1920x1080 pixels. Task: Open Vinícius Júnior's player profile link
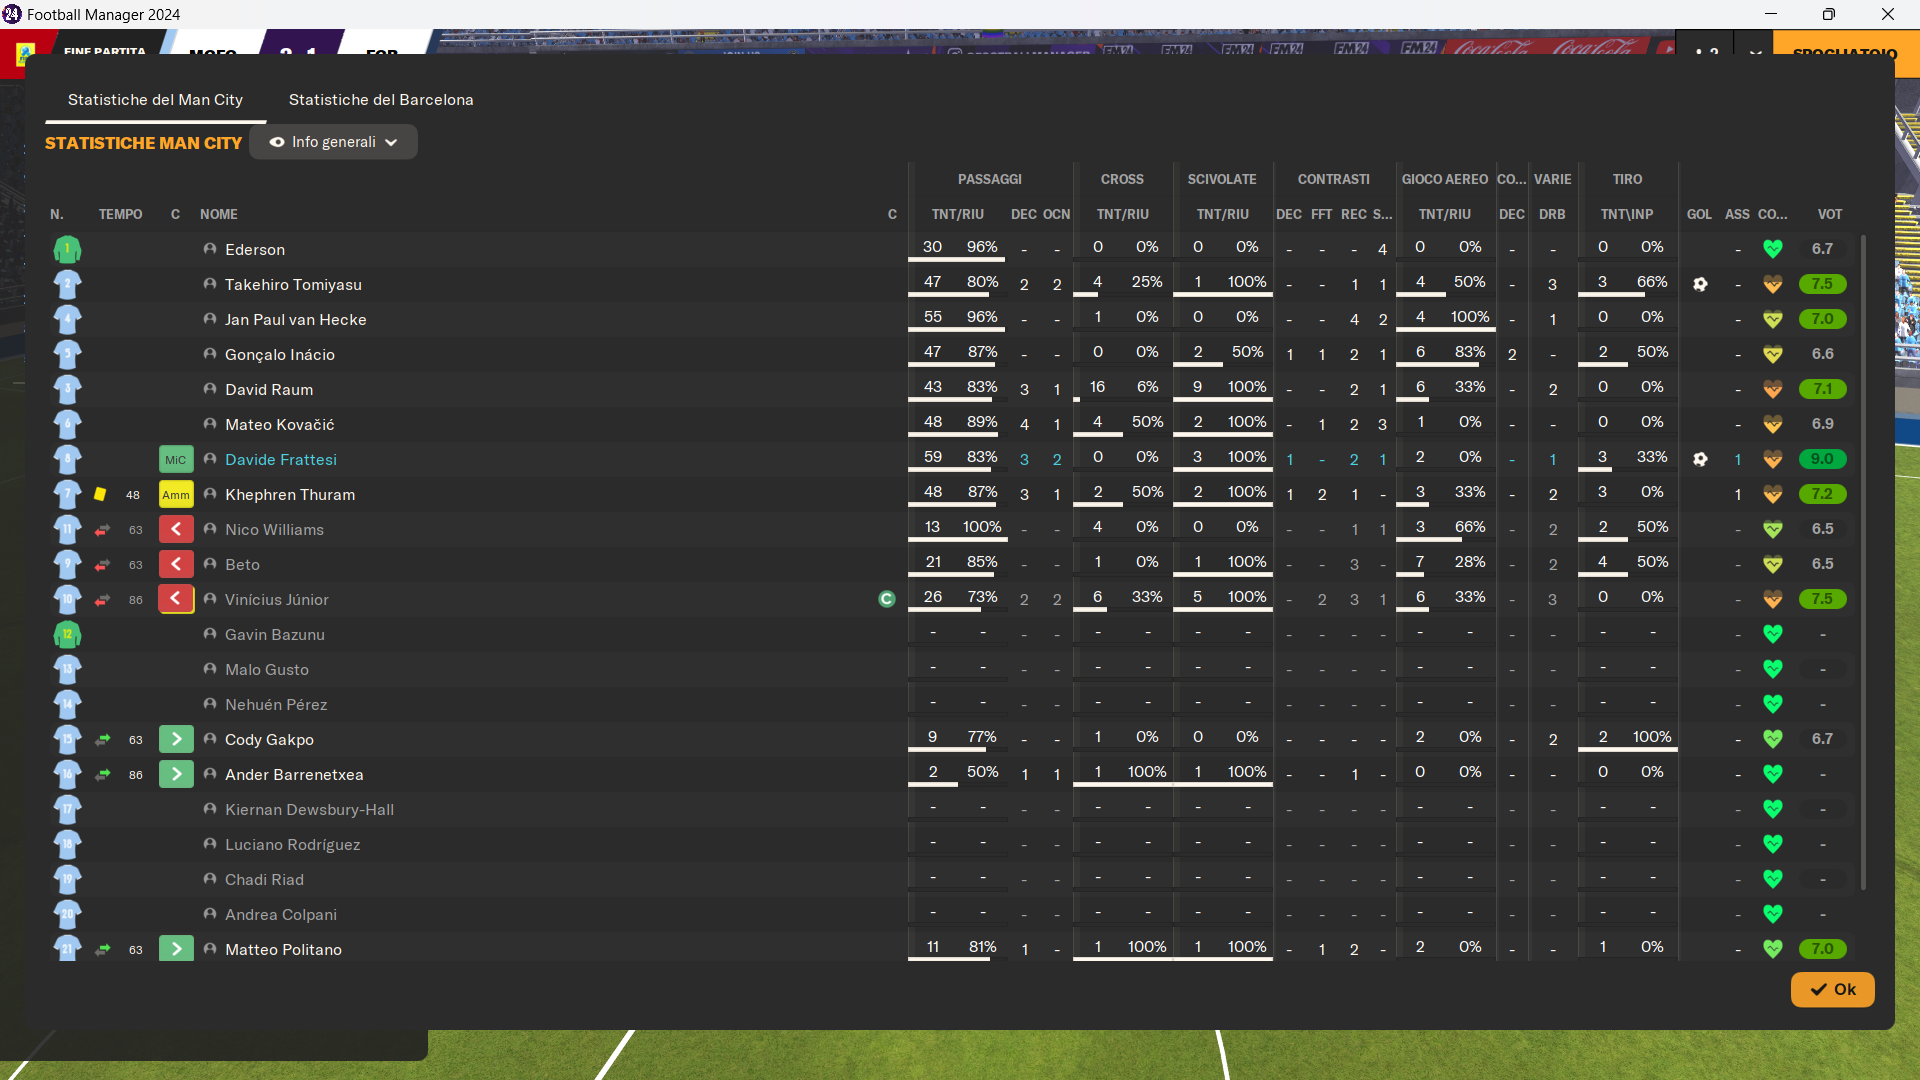277,599
